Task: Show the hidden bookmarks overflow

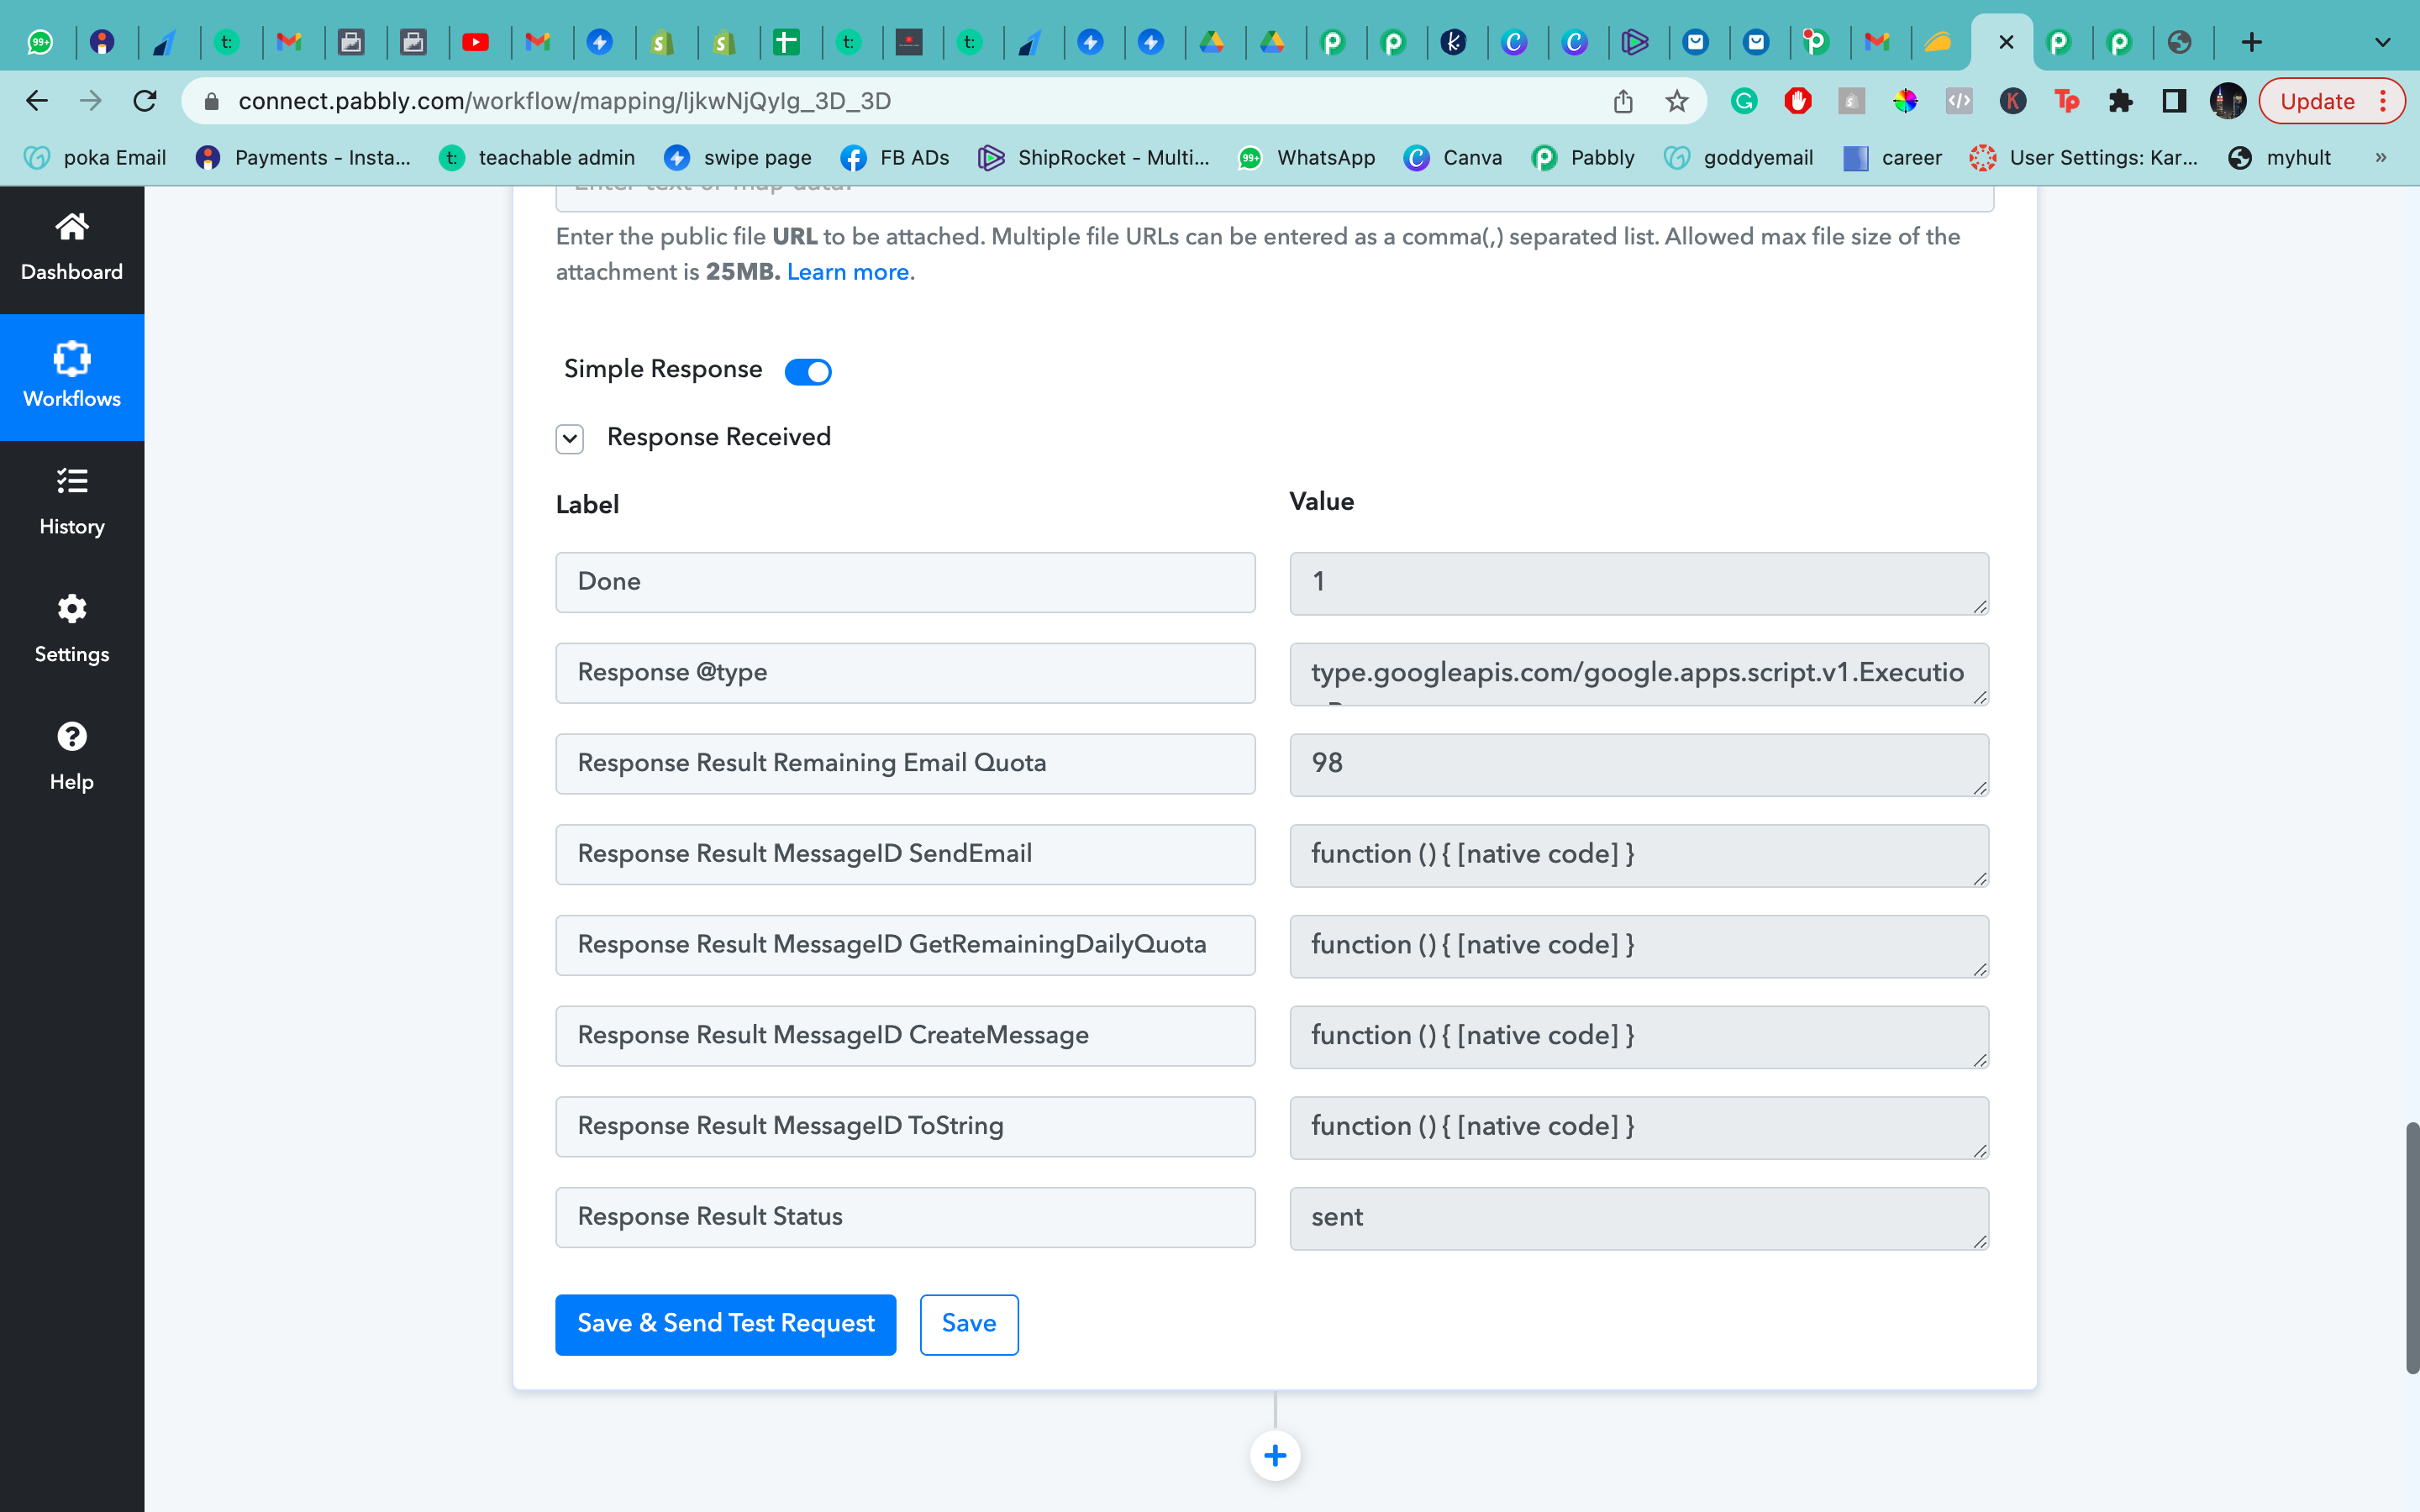Action: 2381,157
